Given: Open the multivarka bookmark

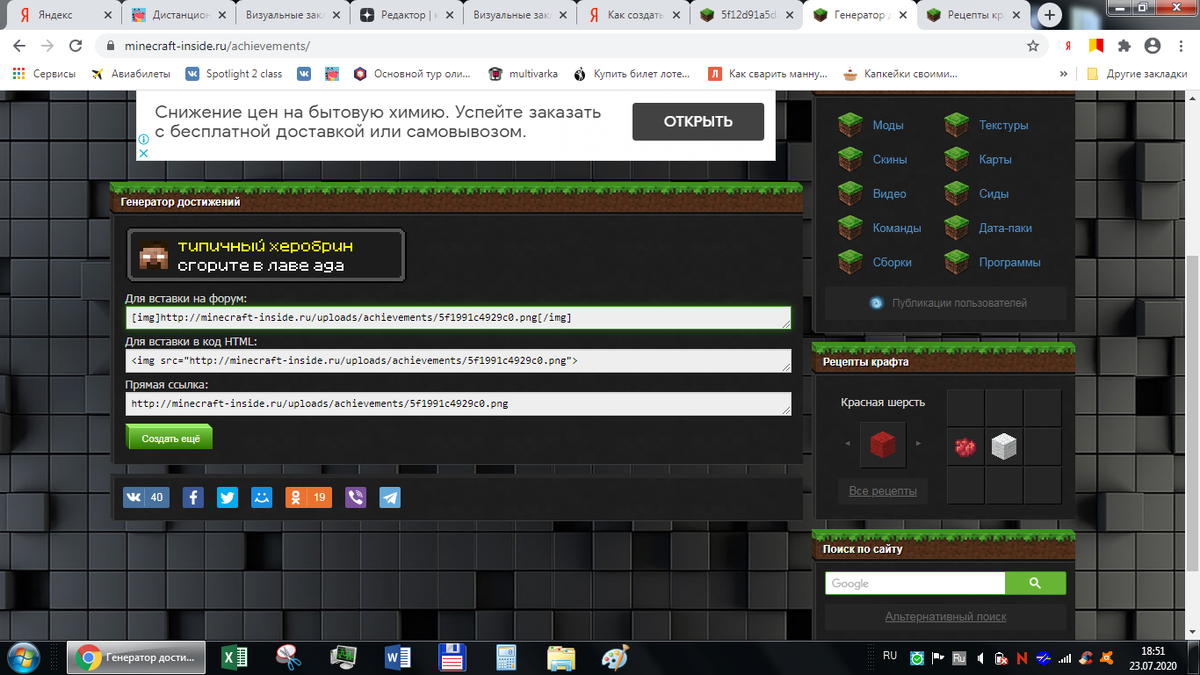Looking at the screenshot, I should pyautogui.click(x=524, y=74).
